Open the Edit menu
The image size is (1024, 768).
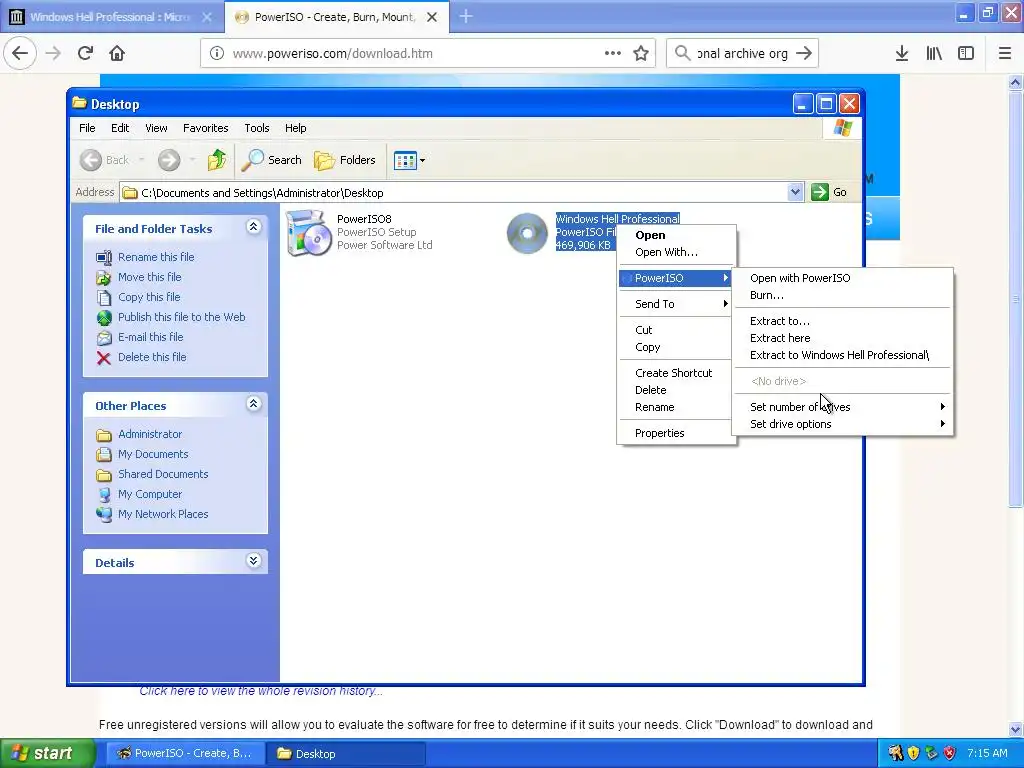[120, 128]
